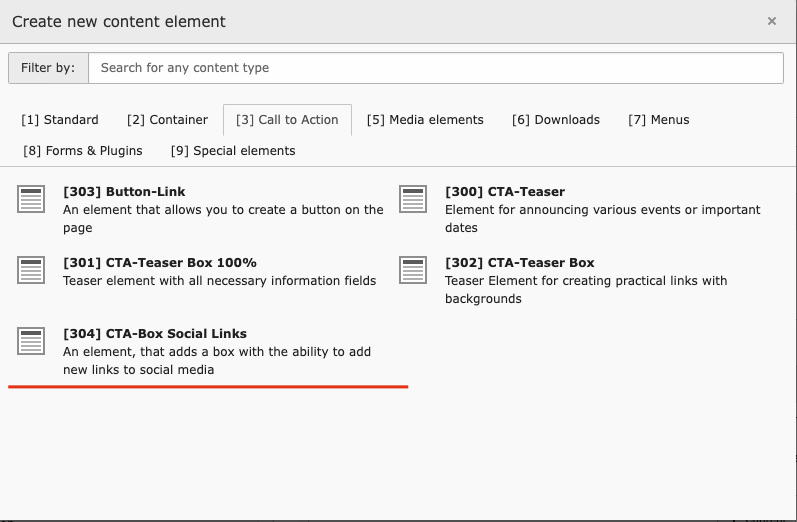Open the Forms & Plugins tab

pos(83,151)
